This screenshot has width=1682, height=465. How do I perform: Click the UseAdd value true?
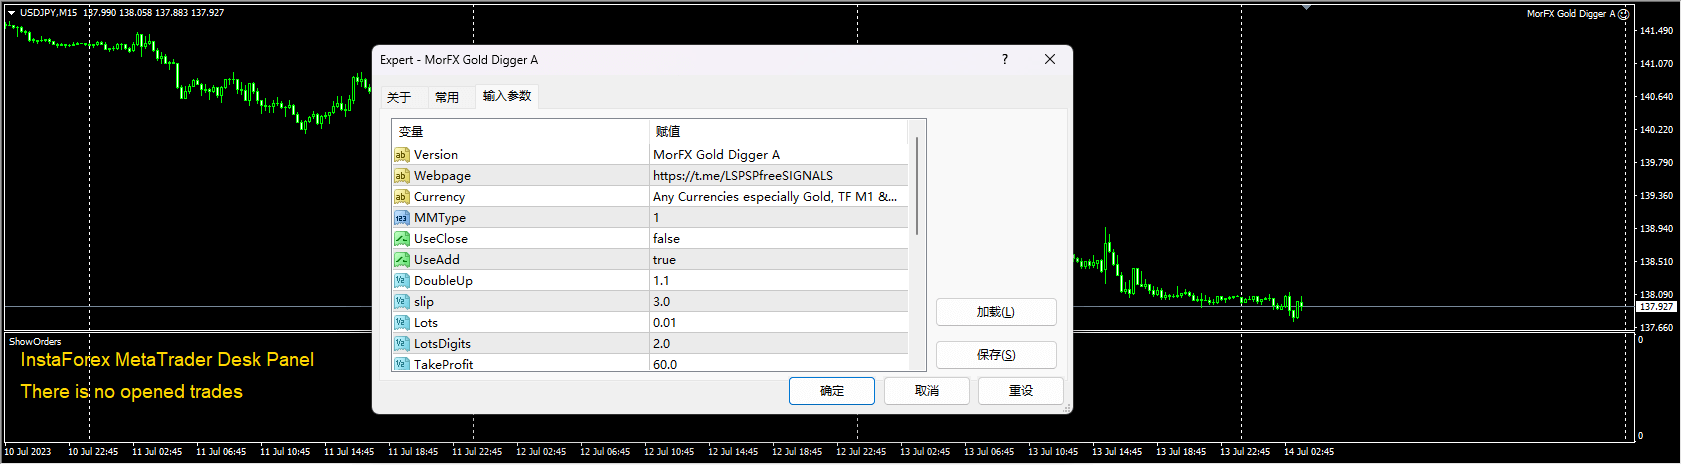(x=779, y=260)
